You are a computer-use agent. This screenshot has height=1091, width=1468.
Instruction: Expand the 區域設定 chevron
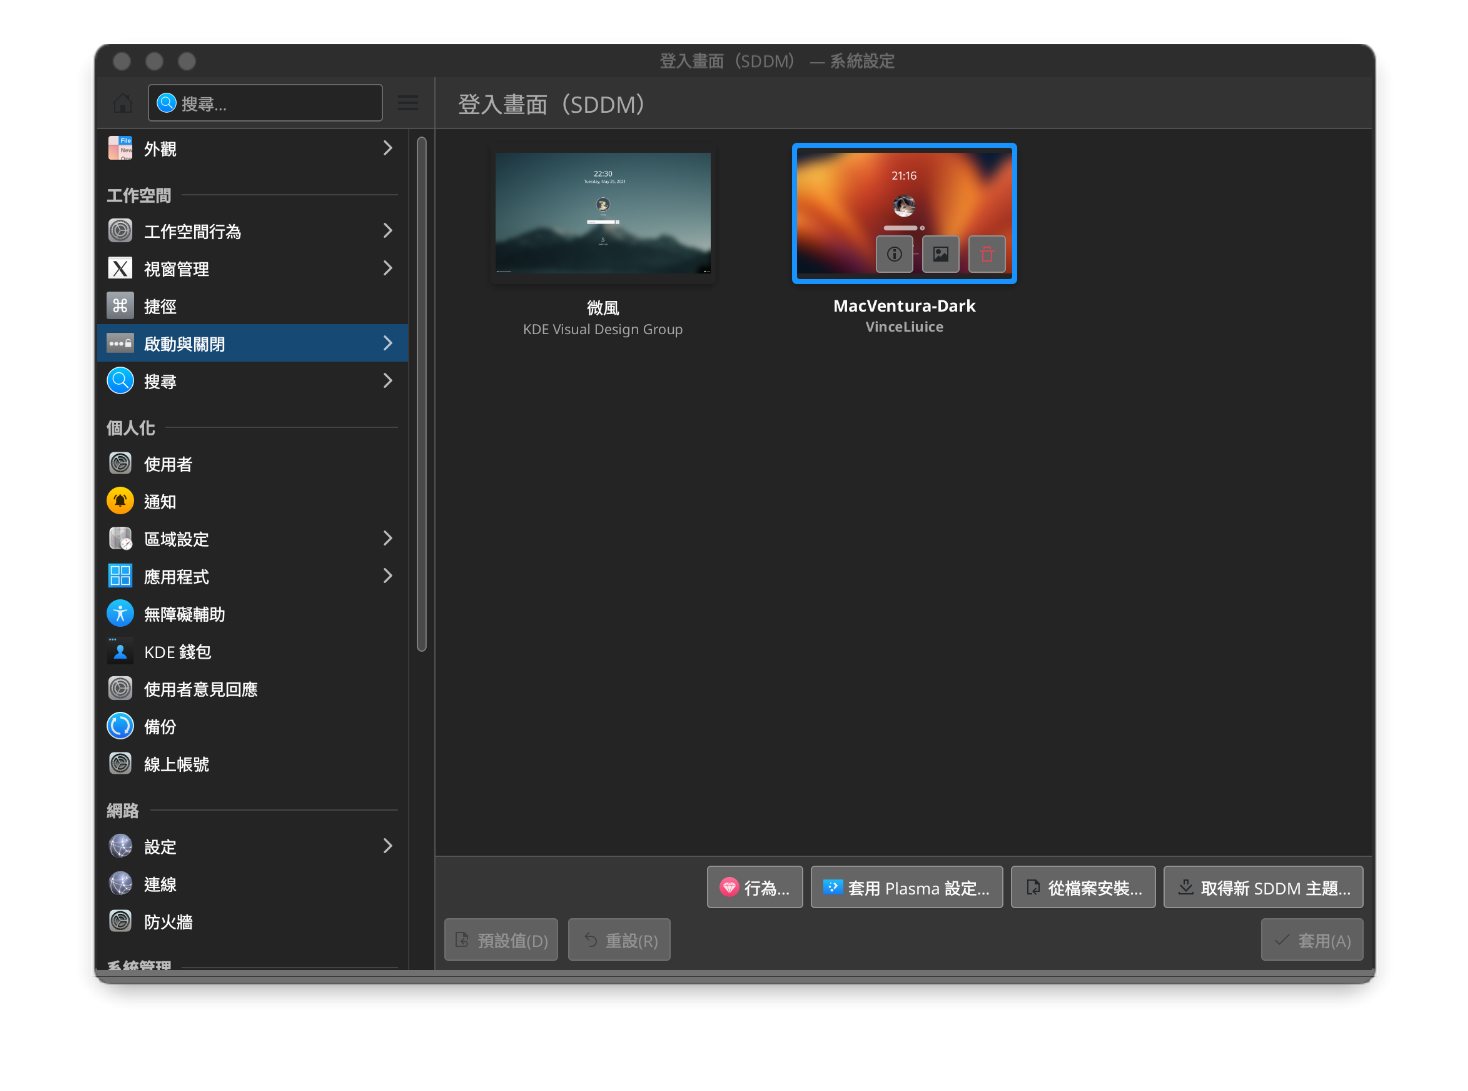click(388, 539)
